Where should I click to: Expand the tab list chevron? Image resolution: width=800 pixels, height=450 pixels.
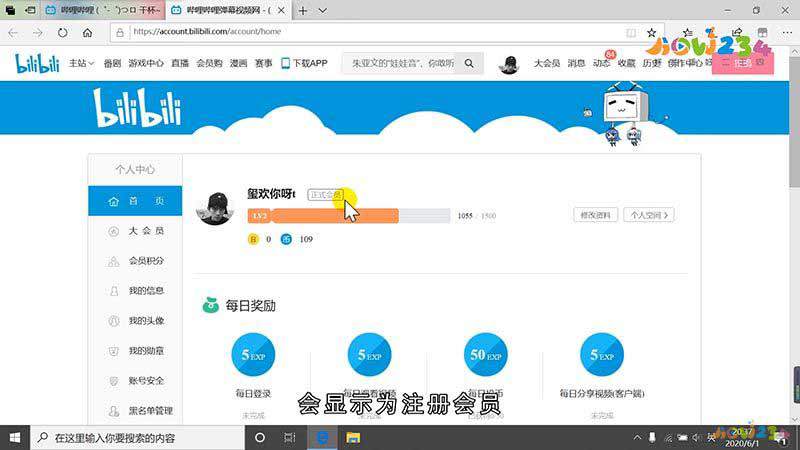(x=322, y=10)
